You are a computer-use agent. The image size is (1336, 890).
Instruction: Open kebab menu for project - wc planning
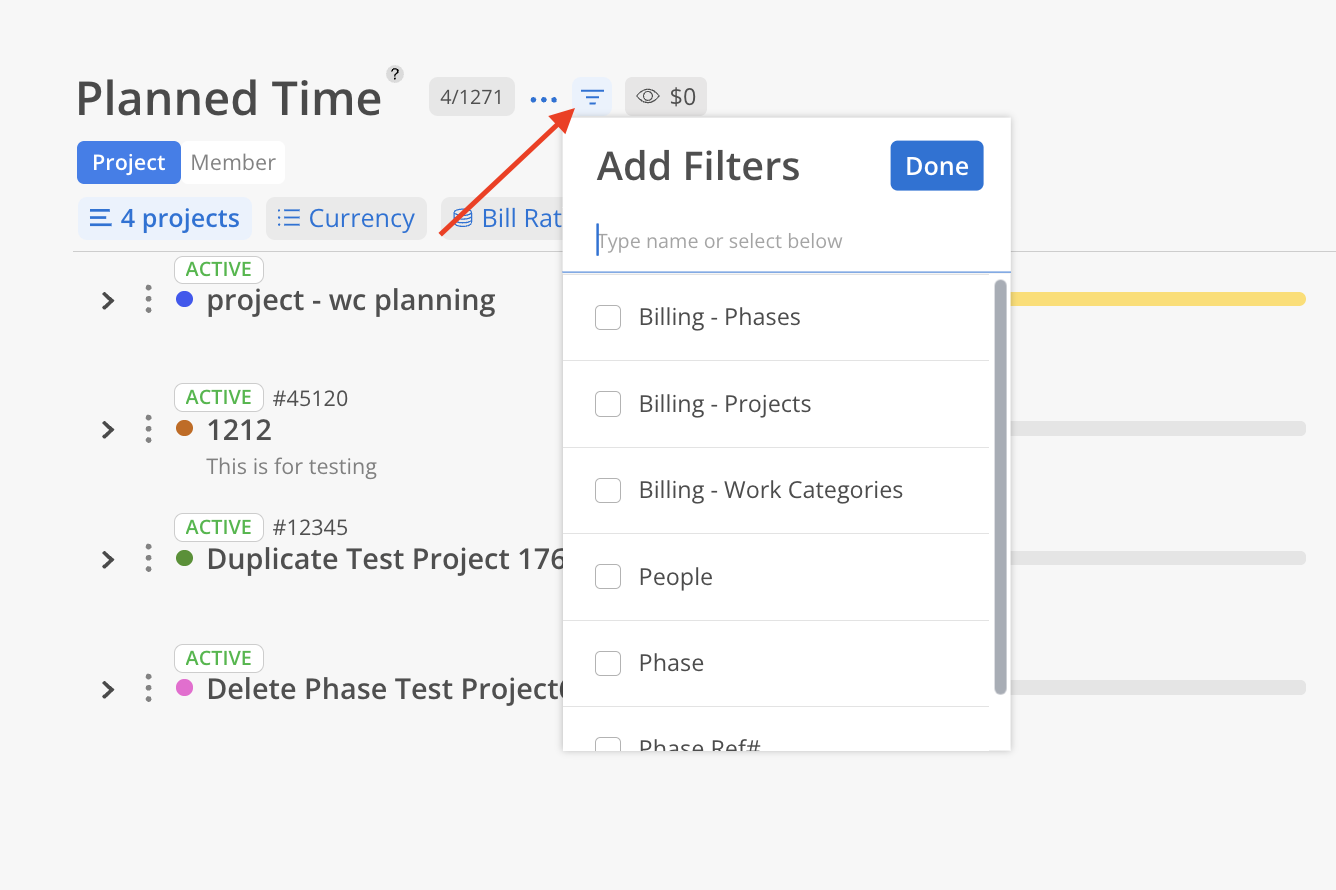point(148,299)
